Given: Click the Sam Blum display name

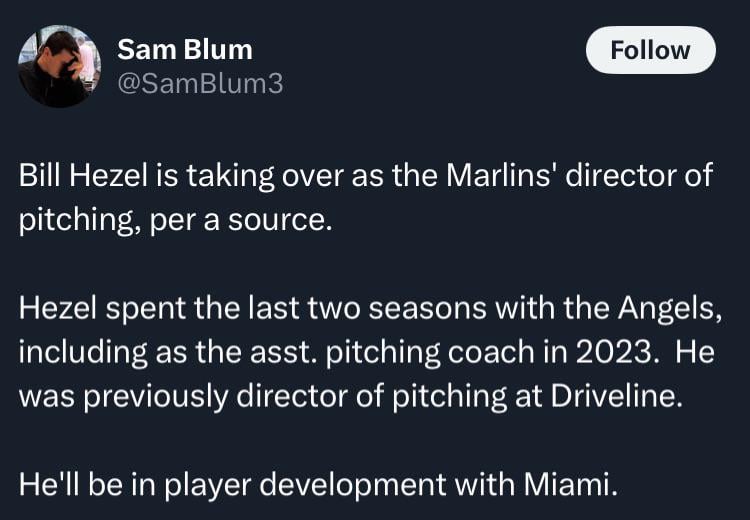Looking at the screenshot, I should [184, 49].
